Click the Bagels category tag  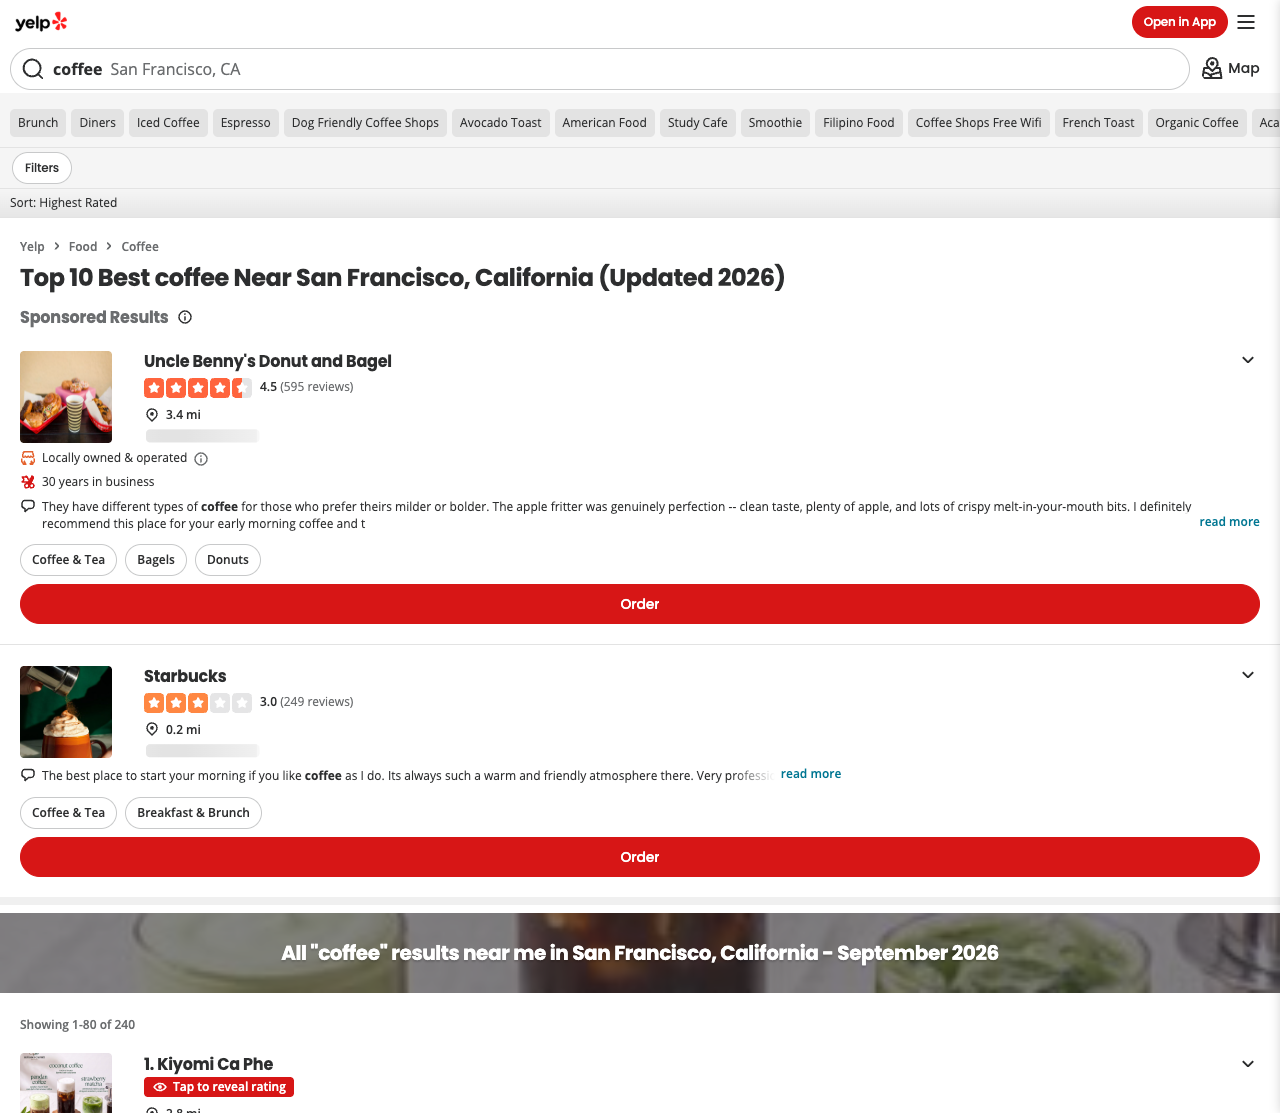(156, 560)
